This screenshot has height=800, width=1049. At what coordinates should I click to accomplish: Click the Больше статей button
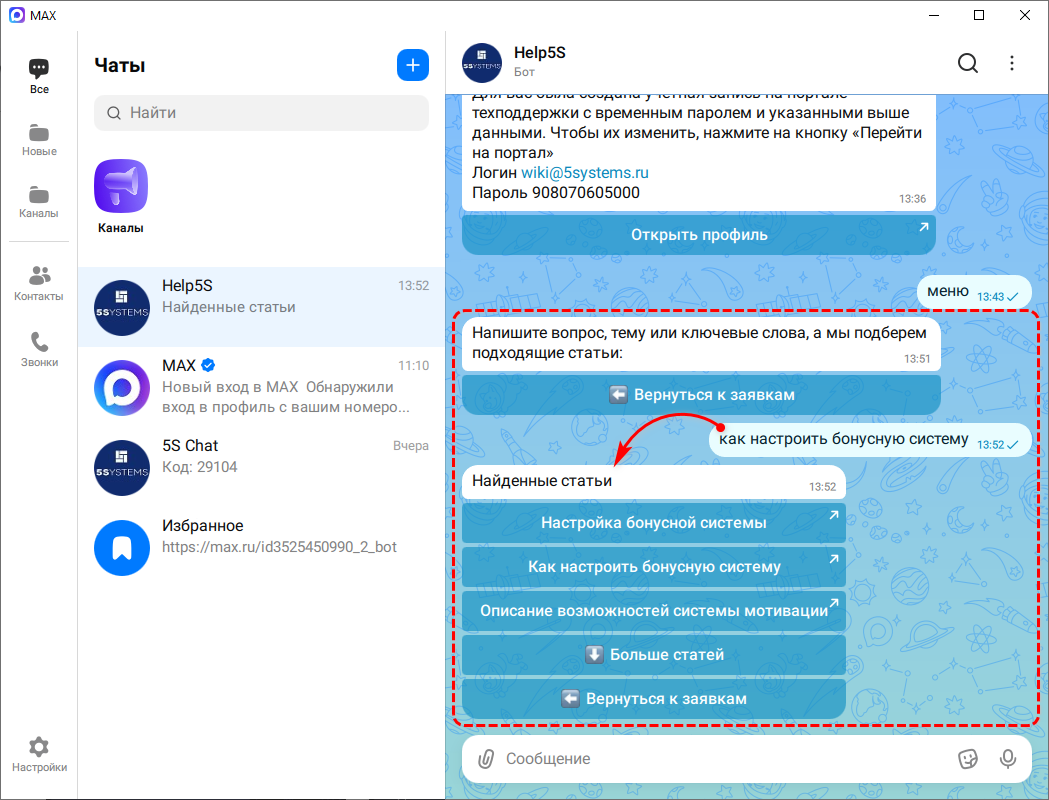pos(654,654)
